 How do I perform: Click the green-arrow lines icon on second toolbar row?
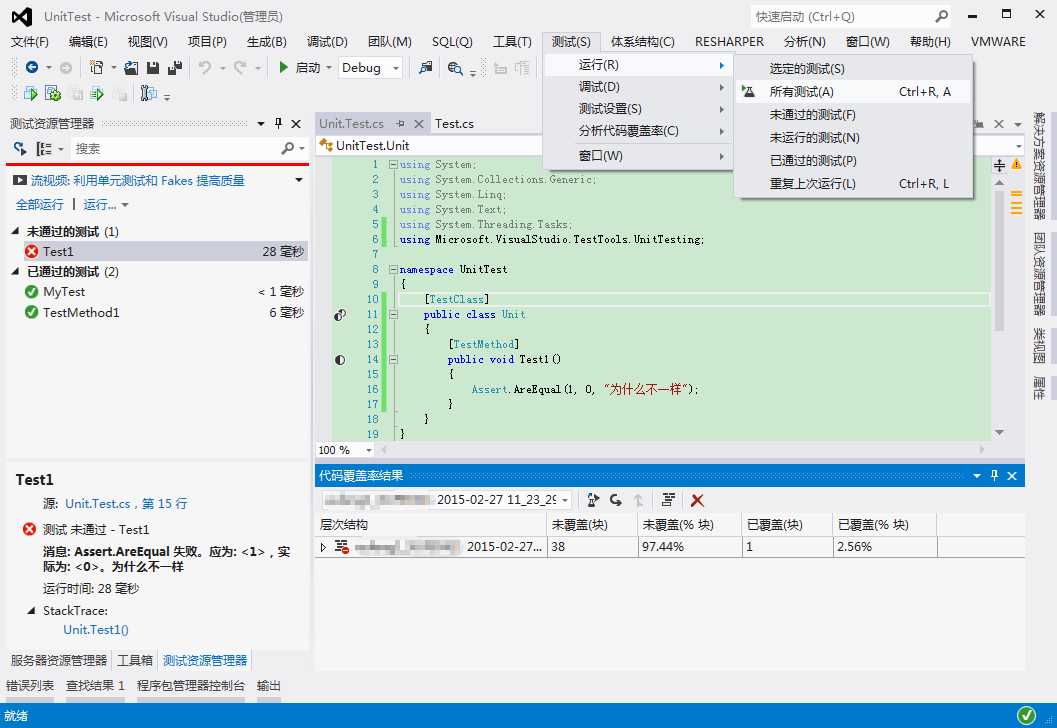click(97, 94)
